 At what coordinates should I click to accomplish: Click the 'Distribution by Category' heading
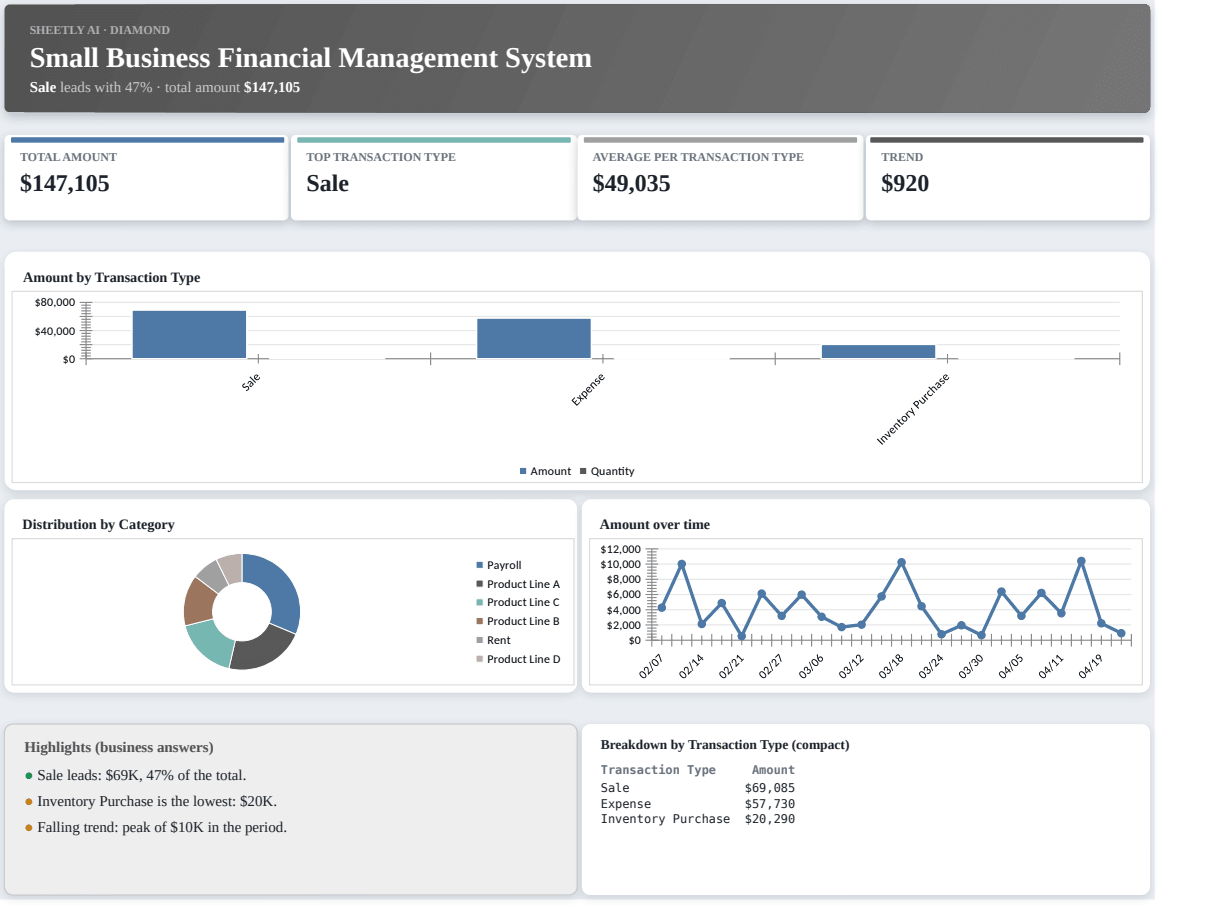coord(98,525)
